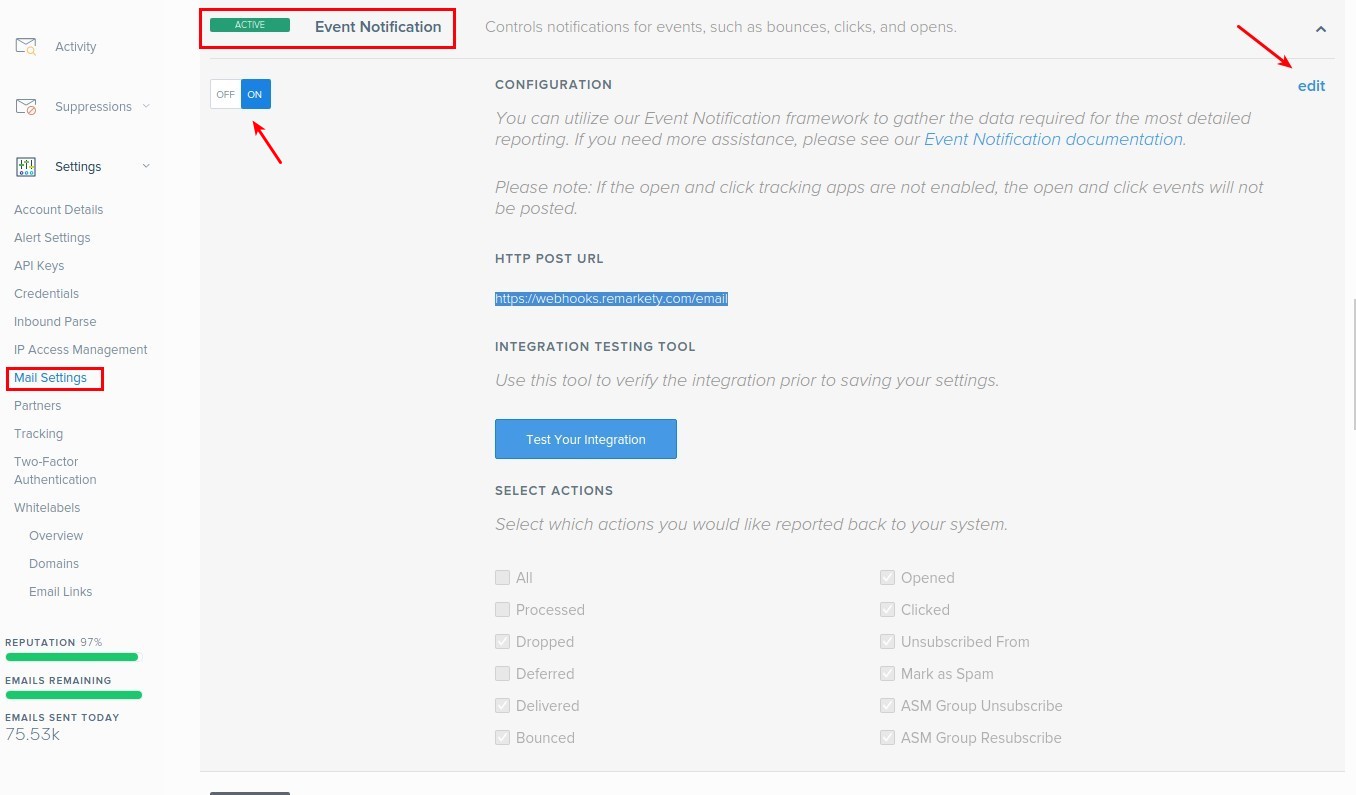Enable the Deferred action checkbox
Viewport: 1356px width, 795px height.
(x=502, y=674)
